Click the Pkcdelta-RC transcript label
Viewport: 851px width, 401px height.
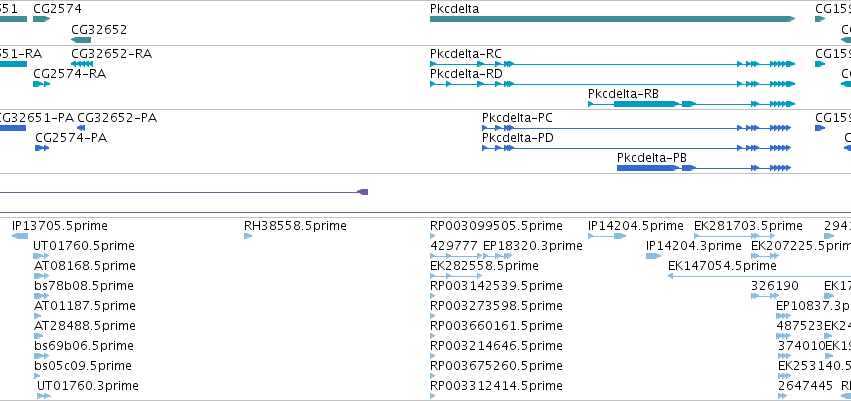point(466,54)
